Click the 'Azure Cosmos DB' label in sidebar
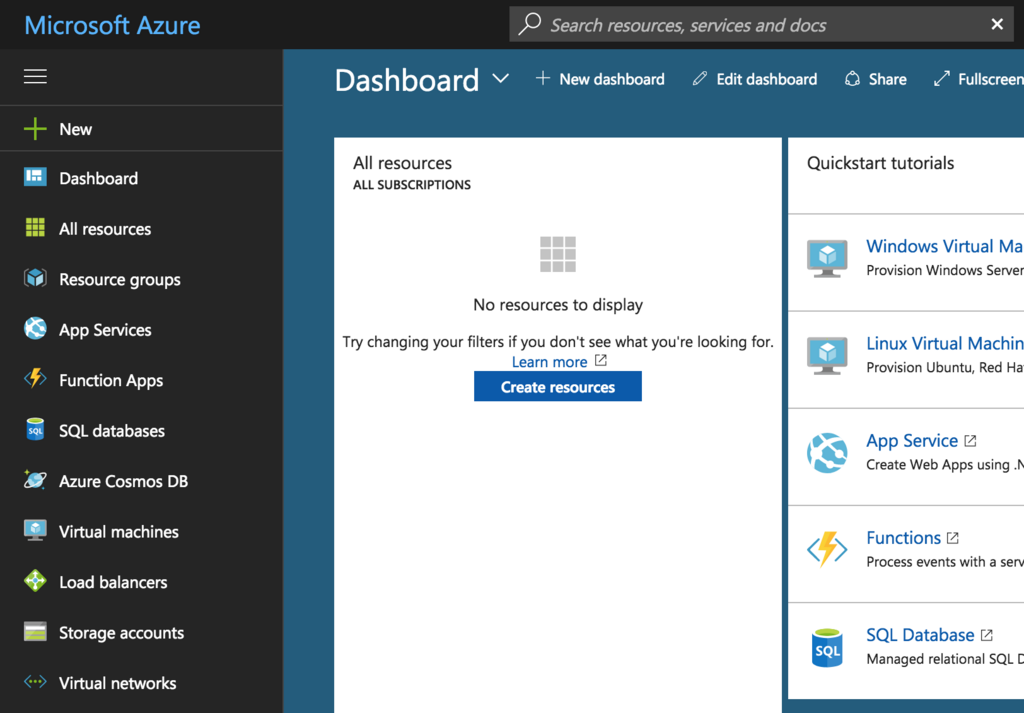This screenshot has width=1024, height=713. (123, 481)
